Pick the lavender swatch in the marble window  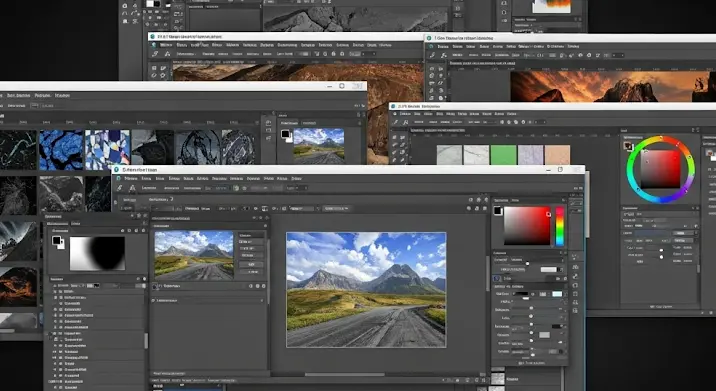[530, 155]
